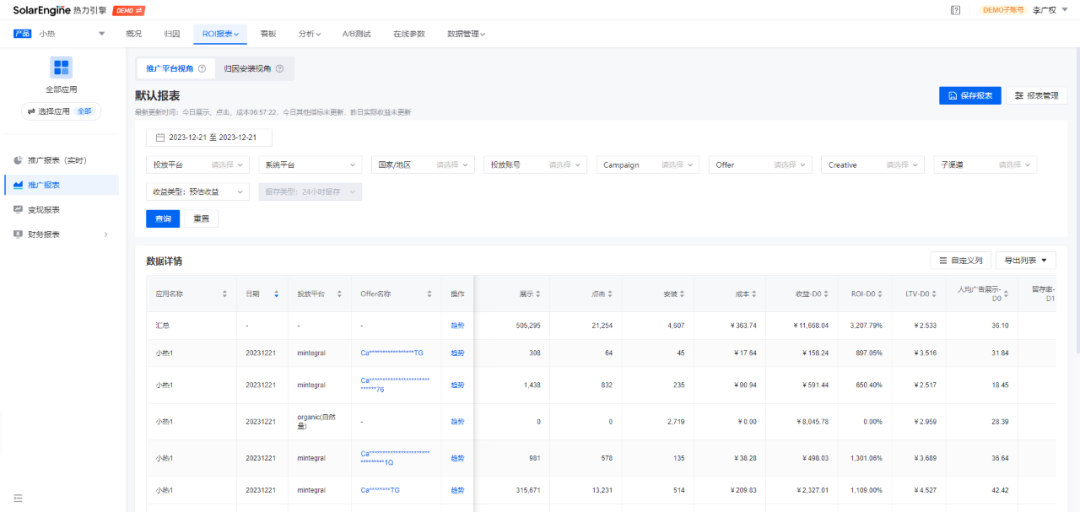Expand the 财务报表 sidebar item
The width and height of the screenshot is (1080, 512).
61,234
